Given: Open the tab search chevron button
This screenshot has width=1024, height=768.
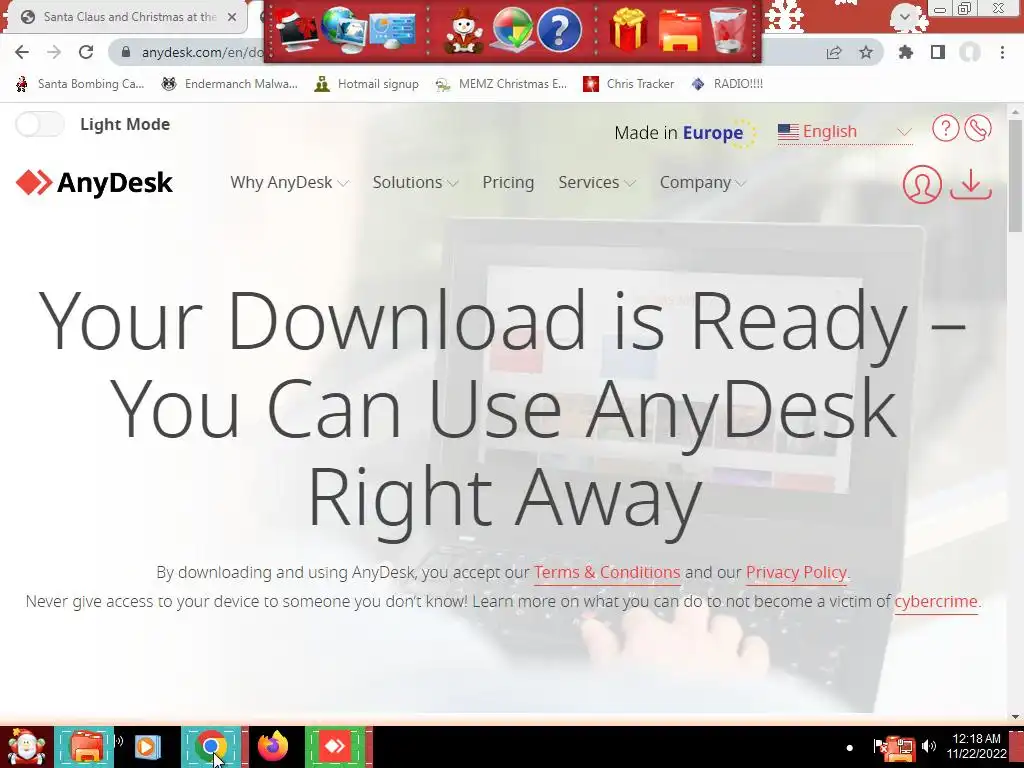Looking at the screenshot, I should click(904, 17).
